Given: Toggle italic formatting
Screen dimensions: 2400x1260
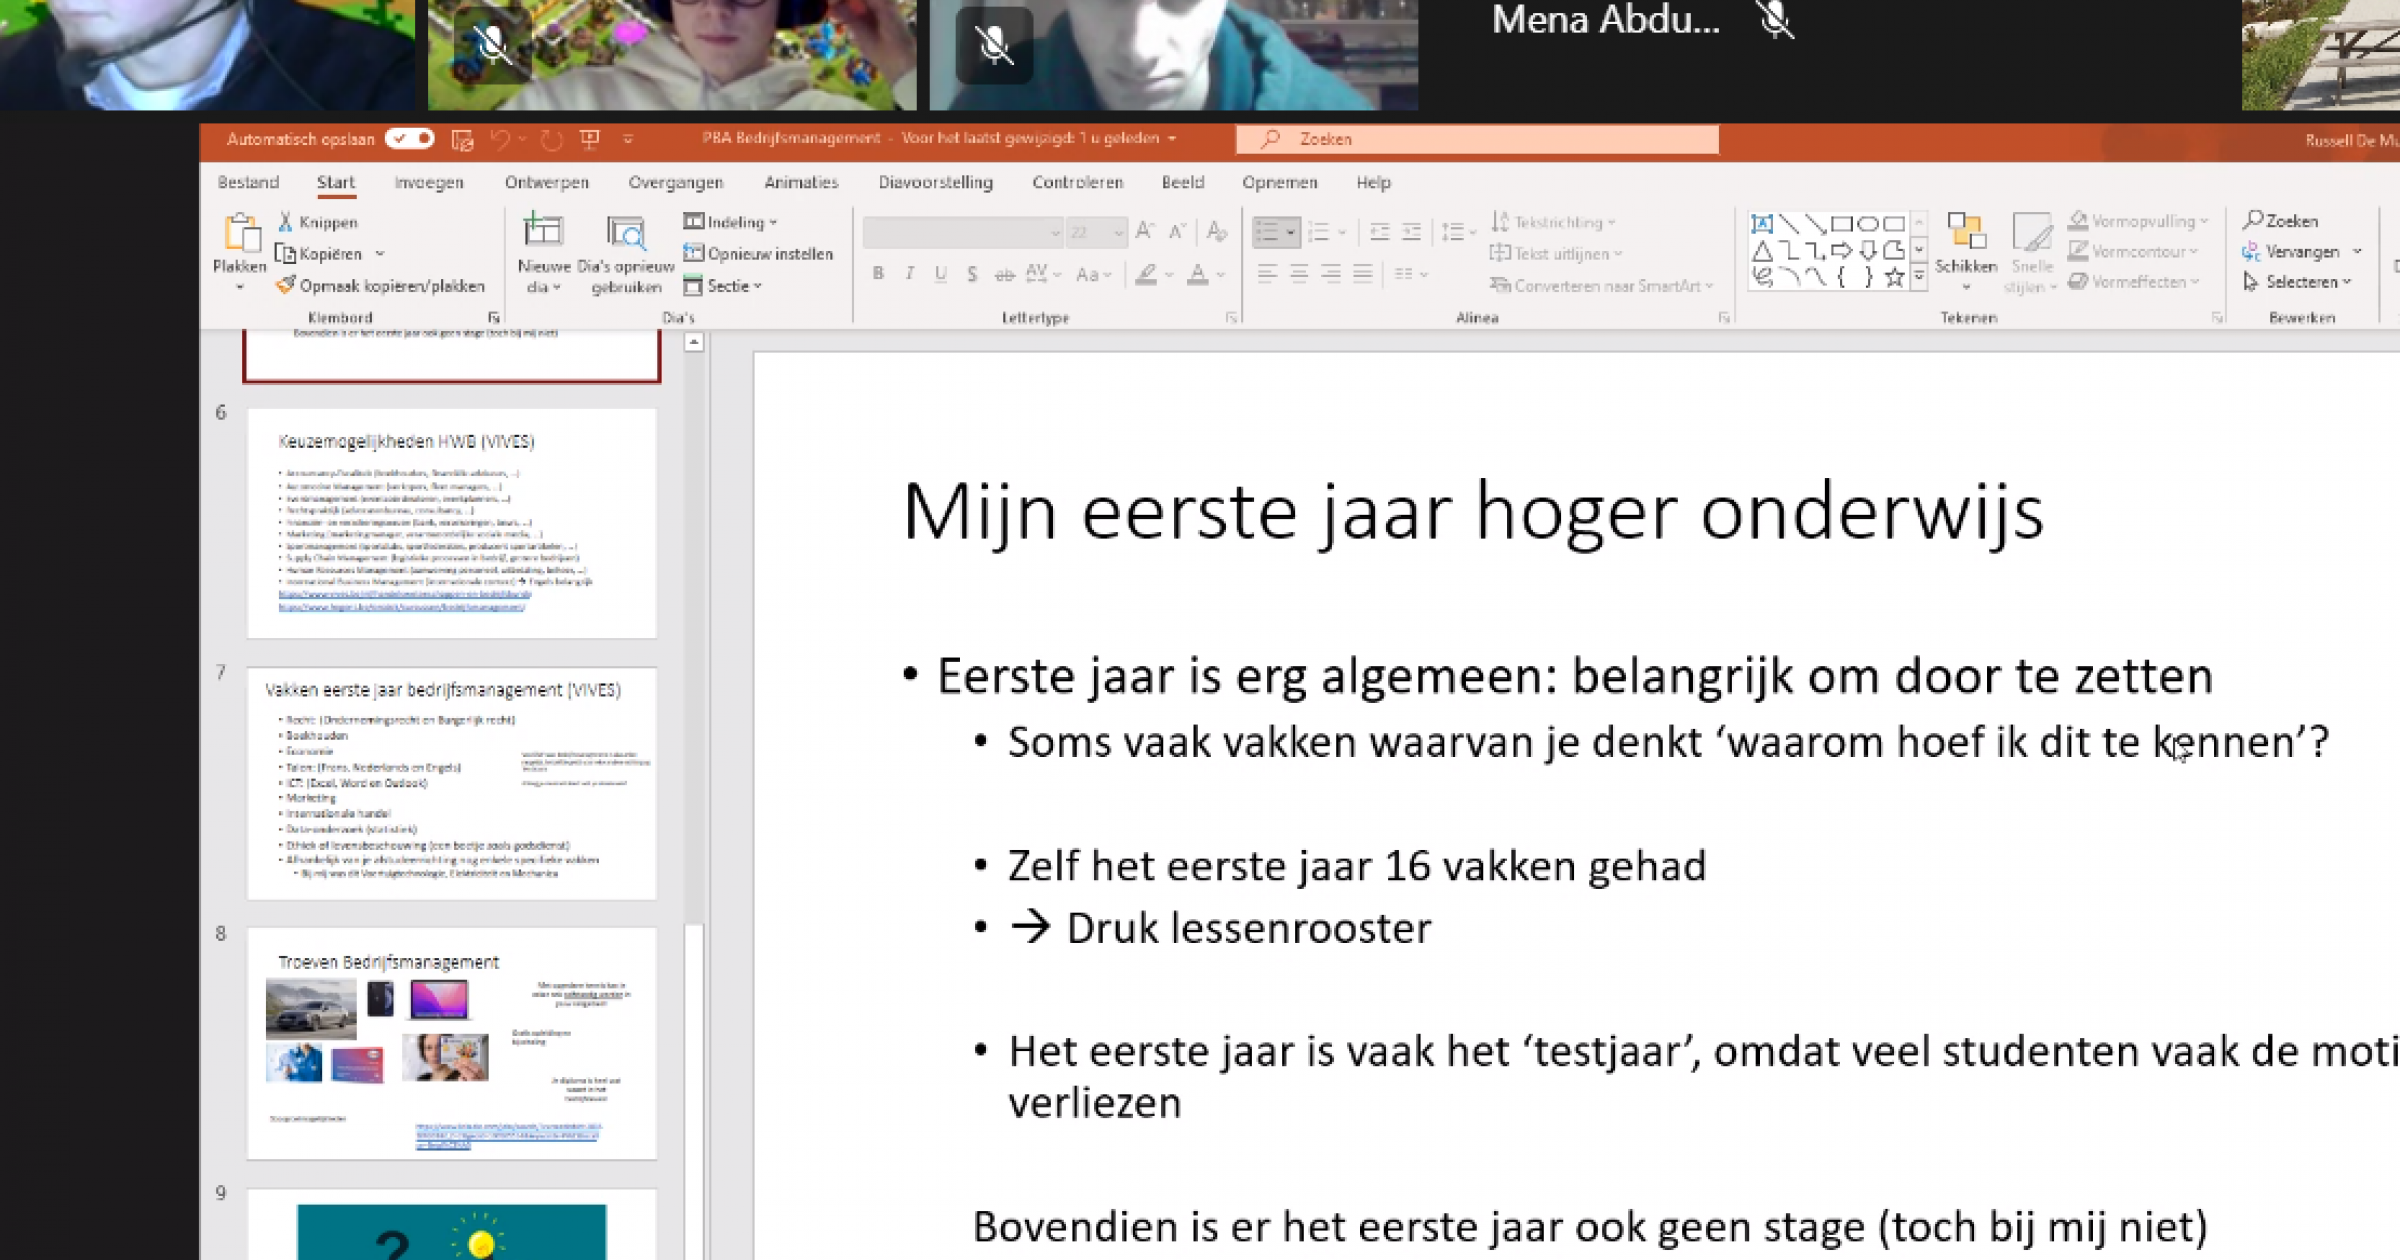Looking at the screenshot, I should pyautogui.click(x=909, y=273).
